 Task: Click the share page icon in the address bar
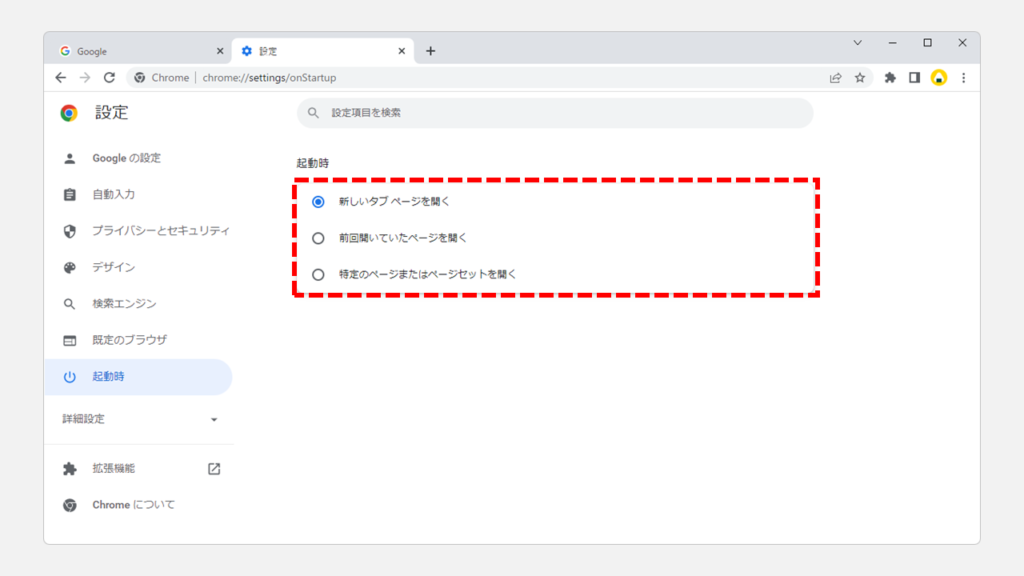(x=836, y=77)
